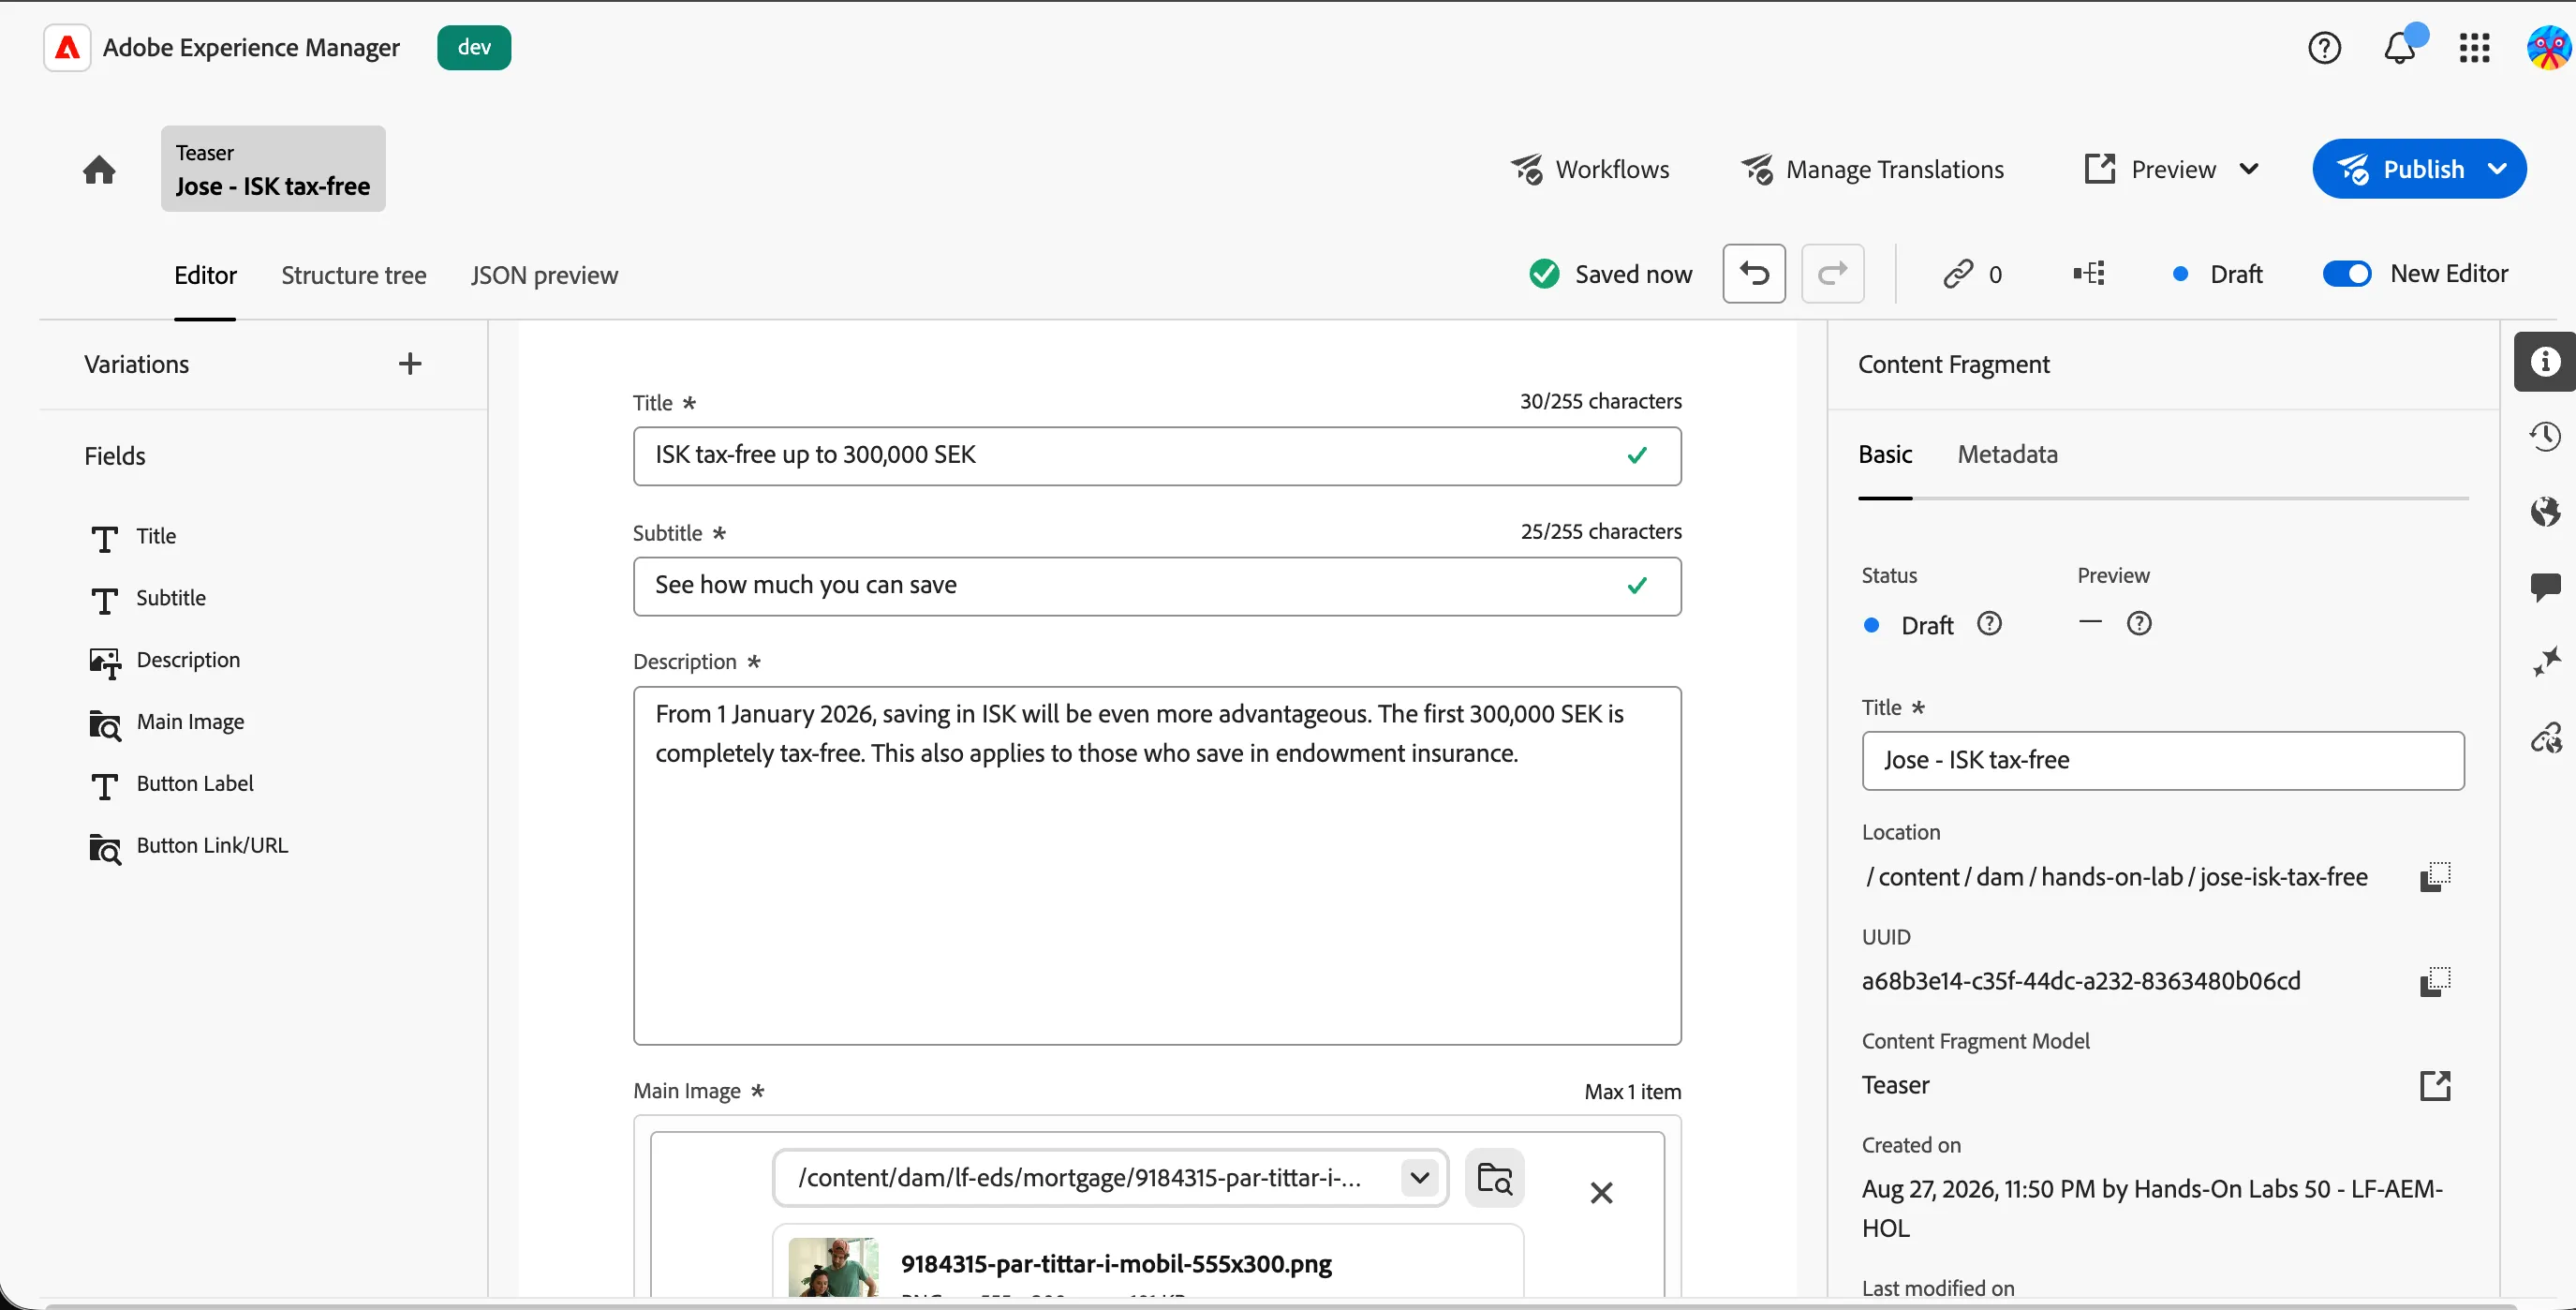Open the Metadata tab
Viewport: 2576px width, 1310px height.
click(2007, 454)
